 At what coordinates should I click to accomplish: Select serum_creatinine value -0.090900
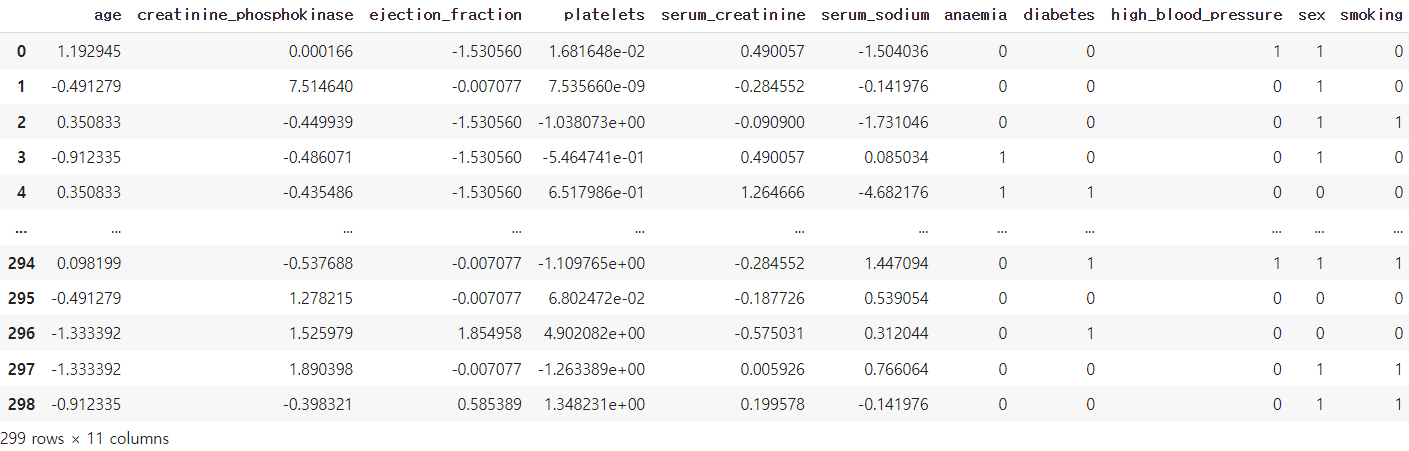pyautogui.click(x=771, y=122)
